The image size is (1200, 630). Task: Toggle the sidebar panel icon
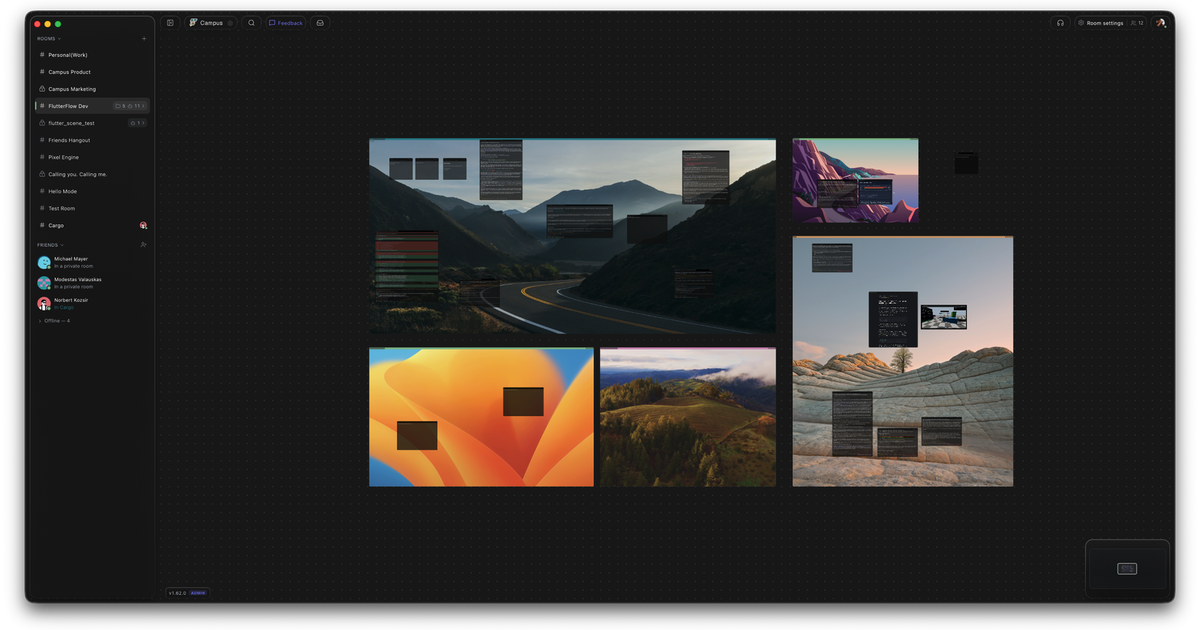[170, 23]
